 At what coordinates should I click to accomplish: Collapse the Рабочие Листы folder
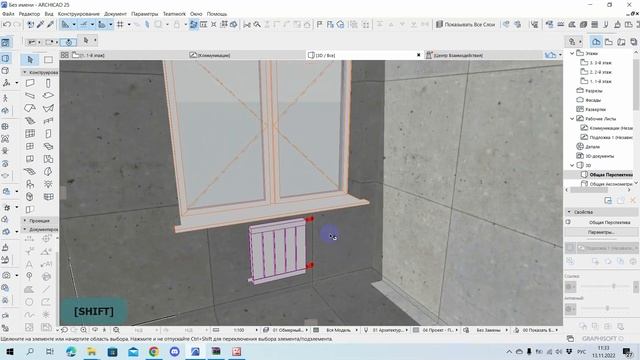(x=572, y=118)
